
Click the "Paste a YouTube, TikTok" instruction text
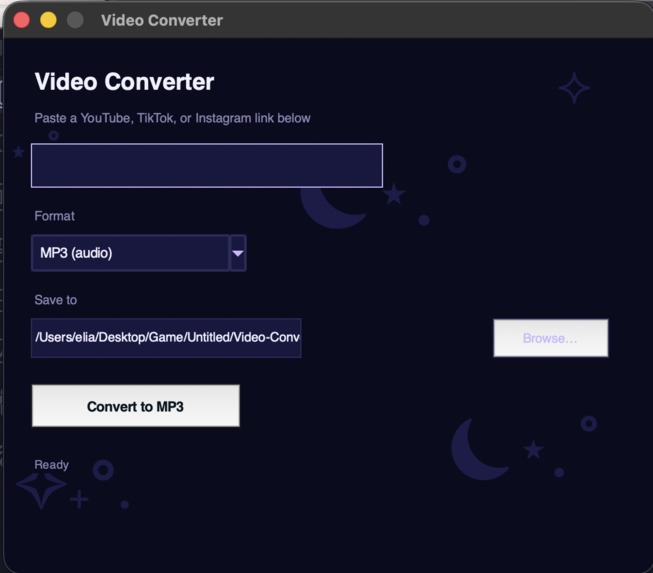(x=172, y=118)
